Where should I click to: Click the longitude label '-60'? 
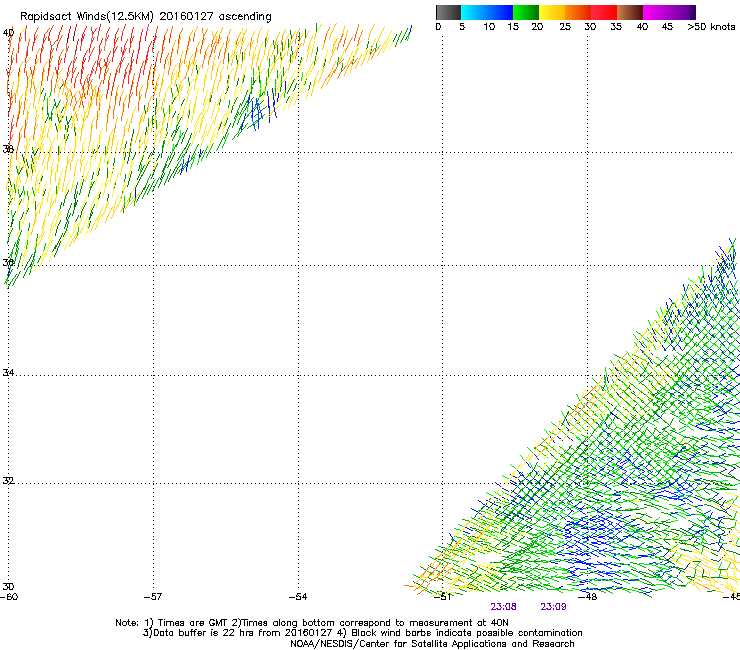pos(9,597)
